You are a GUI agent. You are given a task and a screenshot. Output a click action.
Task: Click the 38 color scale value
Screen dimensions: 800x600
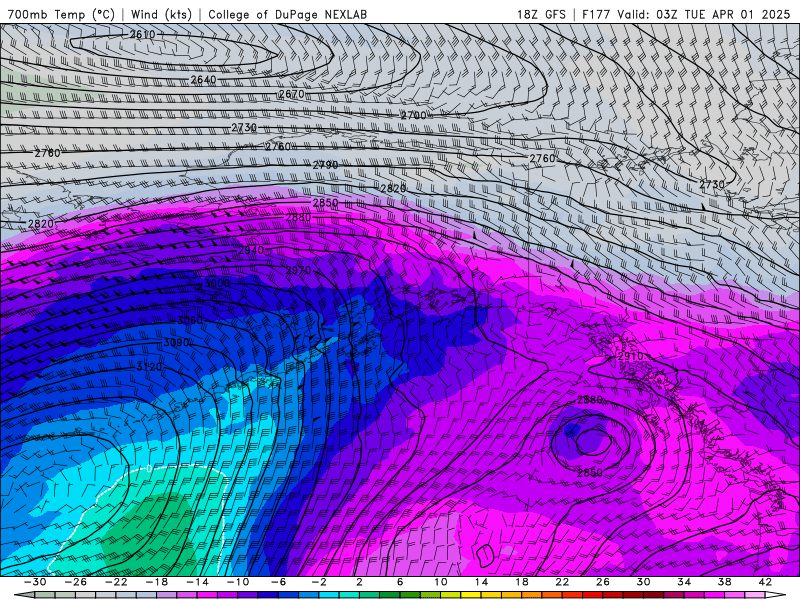coord(724,582)
